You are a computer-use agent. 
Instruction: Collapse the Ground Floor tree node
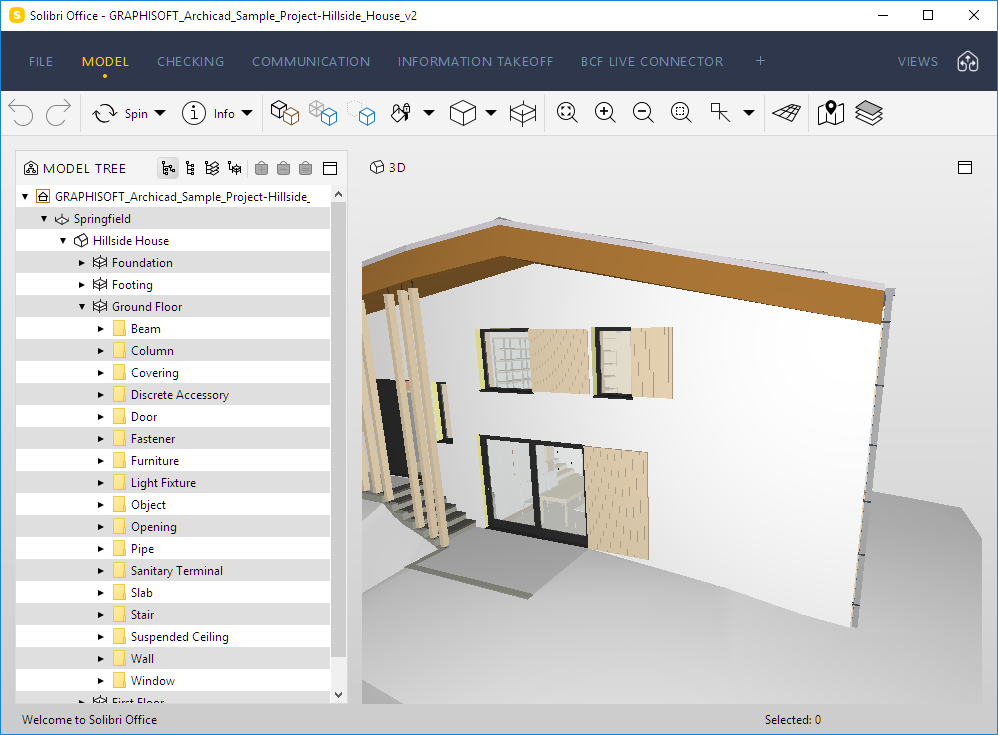81,306
